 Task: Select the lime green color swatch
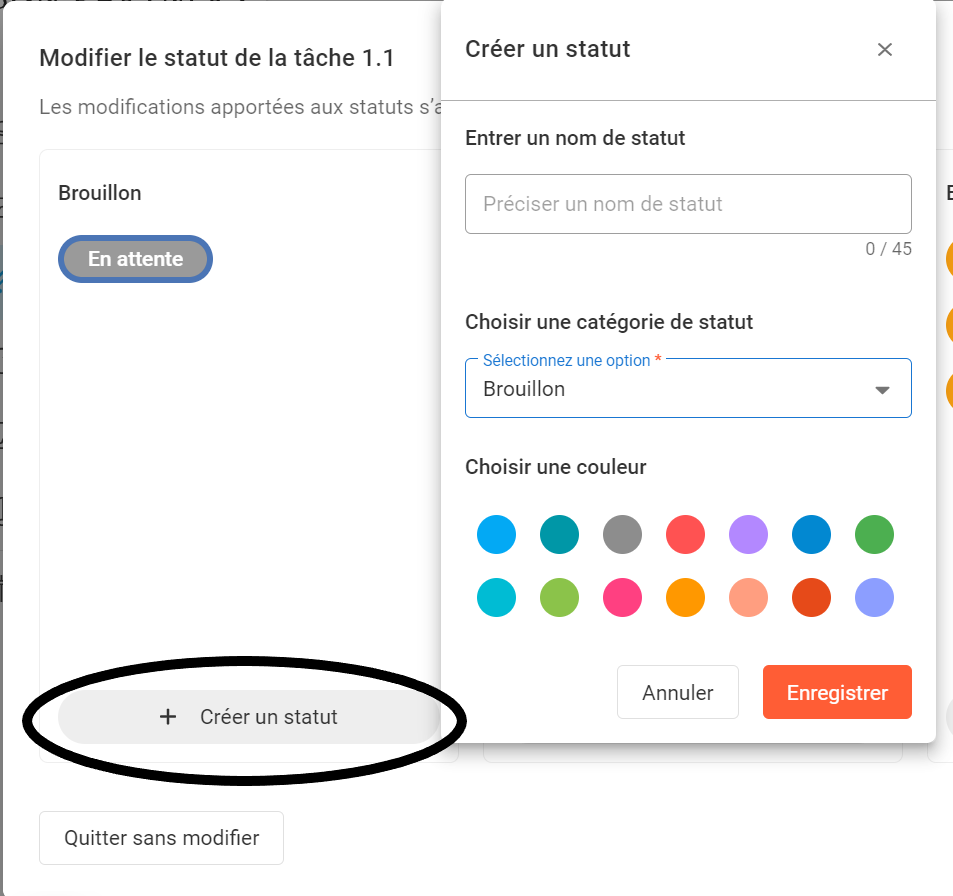click(x=560, y=598)
